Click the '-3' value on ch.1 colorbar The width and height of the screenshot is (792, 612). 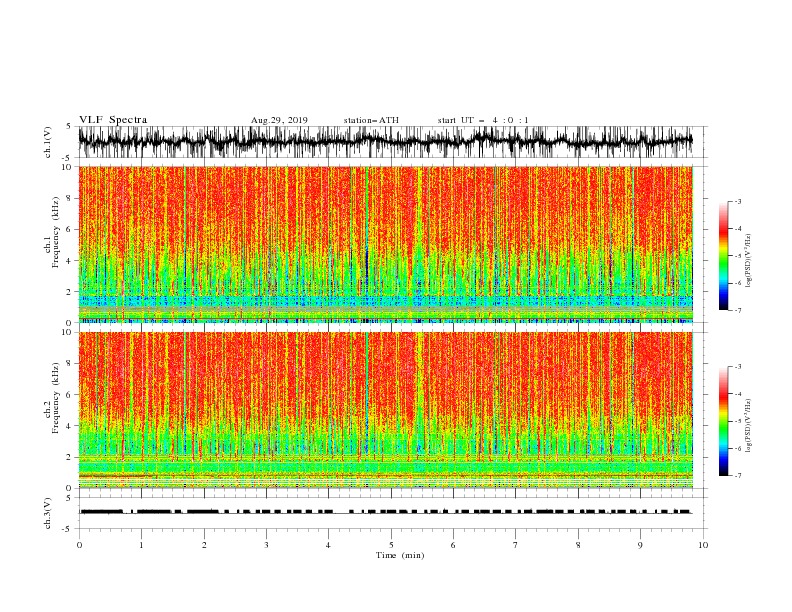coord(737,201)
